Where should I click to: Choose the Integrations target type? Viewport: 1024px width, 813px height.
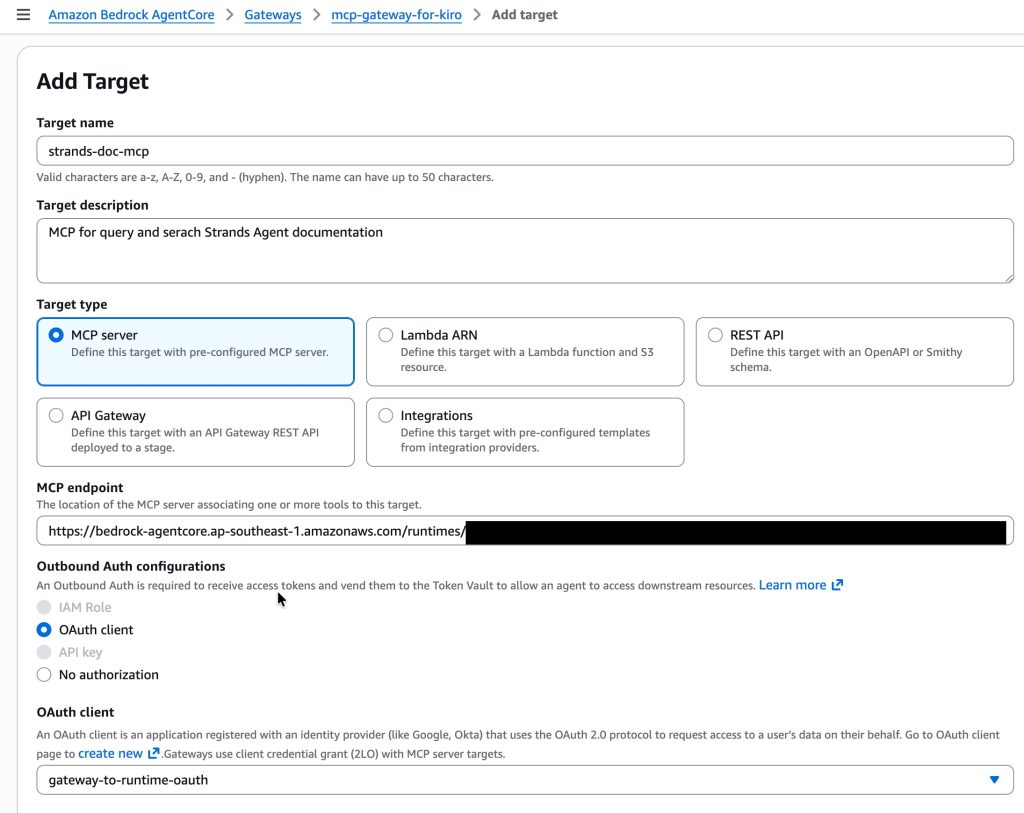(x=386, y=416)
